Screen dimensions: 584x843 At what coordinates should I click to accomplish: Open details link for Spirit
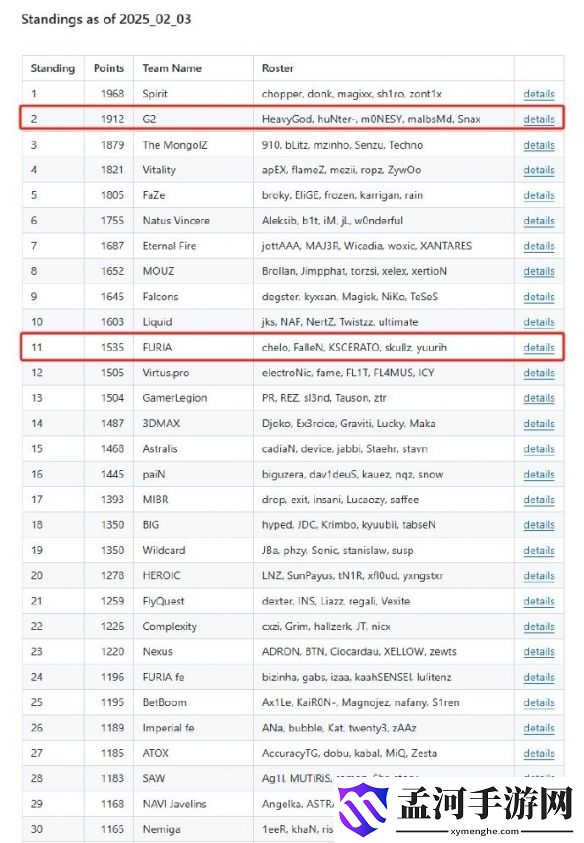[x=539, y=94]
